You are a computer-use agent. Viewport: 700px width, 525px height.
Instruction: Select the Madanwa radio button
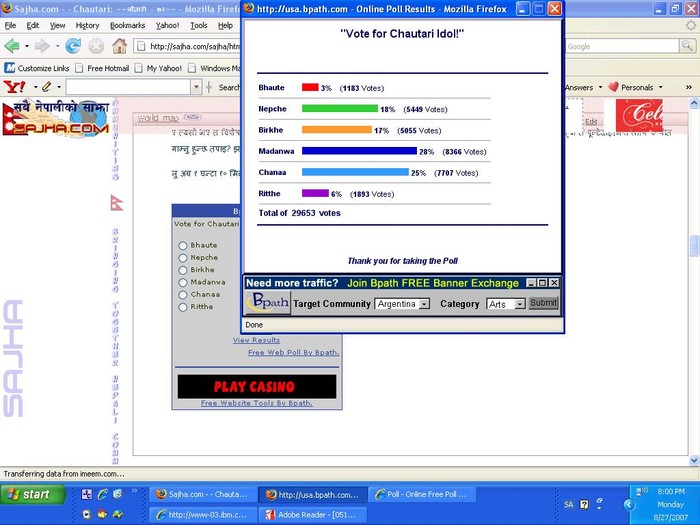coord(183,282)
